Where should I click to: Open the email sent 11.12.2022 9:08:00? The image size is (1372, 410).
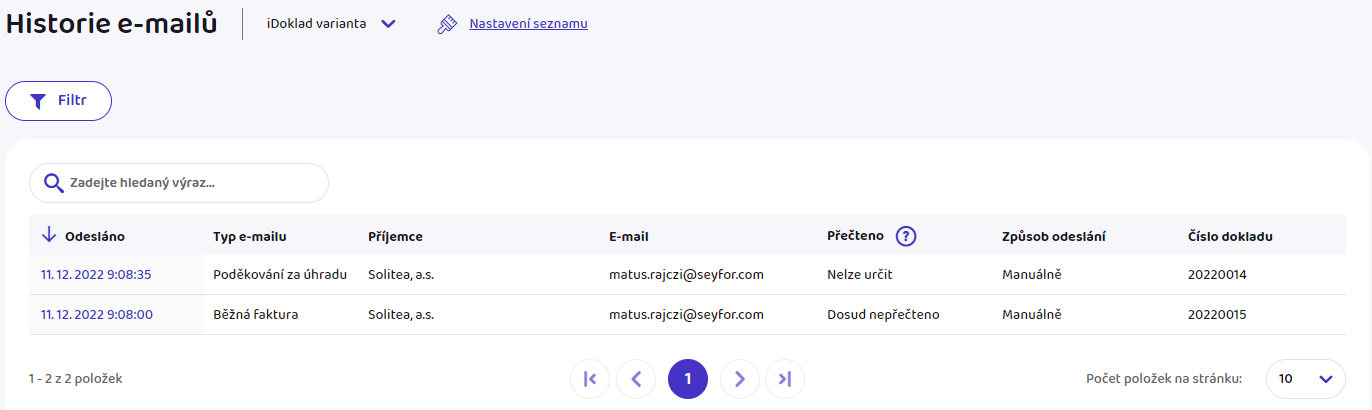click(97, 314)
